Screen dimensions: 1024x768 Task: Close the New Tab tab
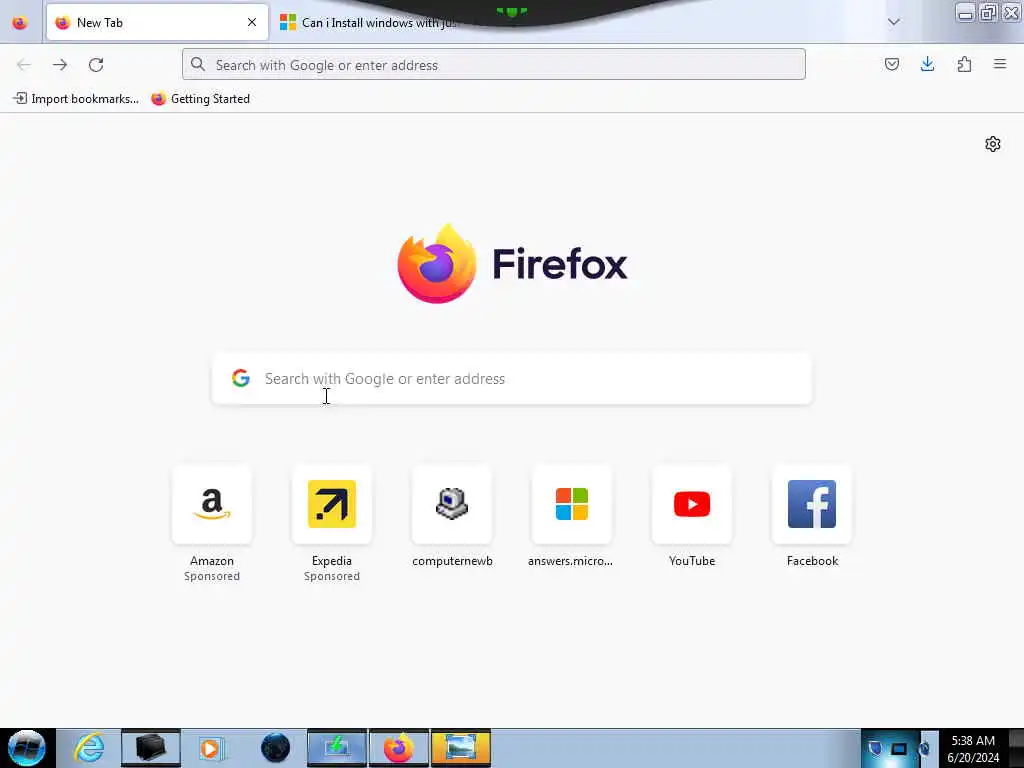(x=251, y=23)
